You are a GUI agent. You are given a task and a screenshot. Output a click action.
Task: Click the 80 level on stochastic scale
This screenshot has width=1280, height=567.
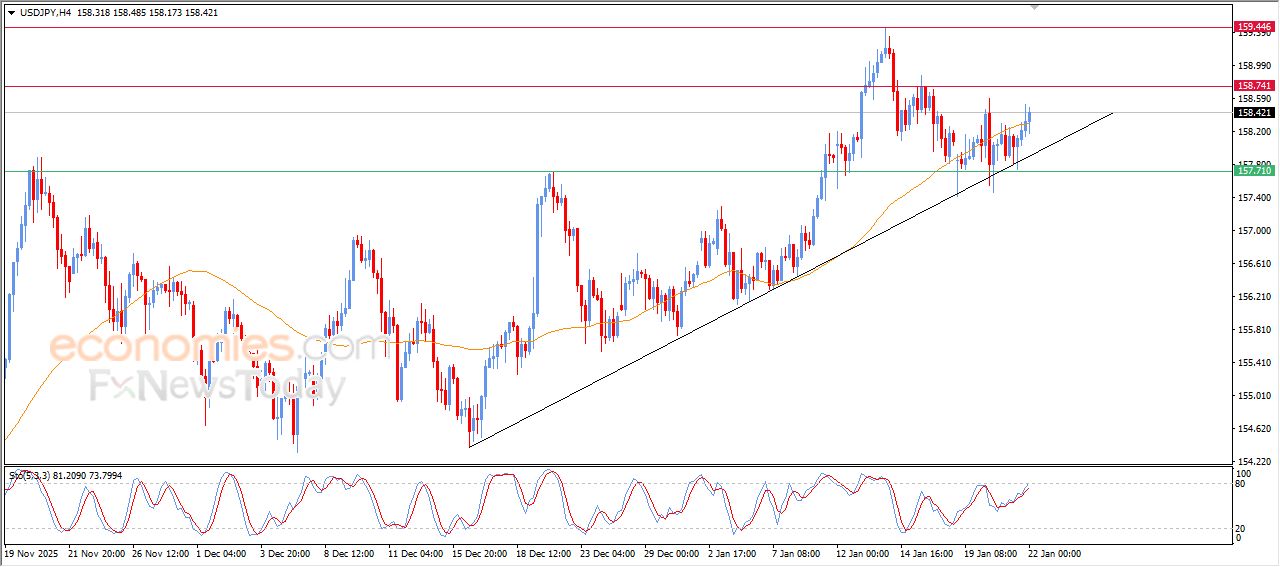(1242, 484)
